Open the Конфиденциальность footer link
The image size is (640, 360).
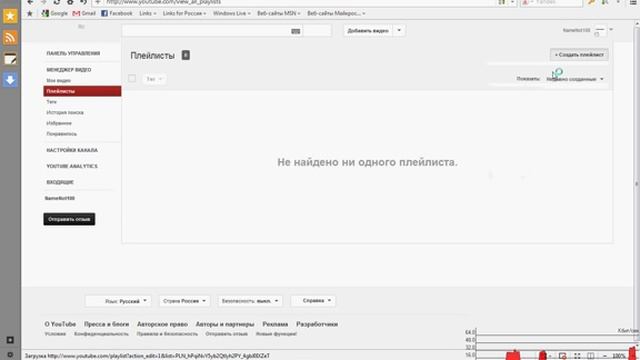(101, 334)
